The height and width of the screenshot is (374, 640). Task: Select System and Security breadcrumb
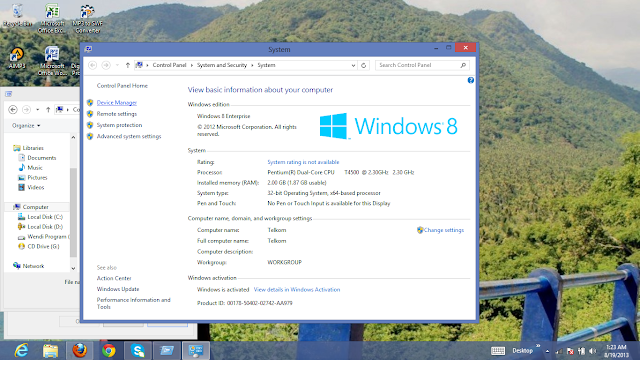[x=222, y=65]
